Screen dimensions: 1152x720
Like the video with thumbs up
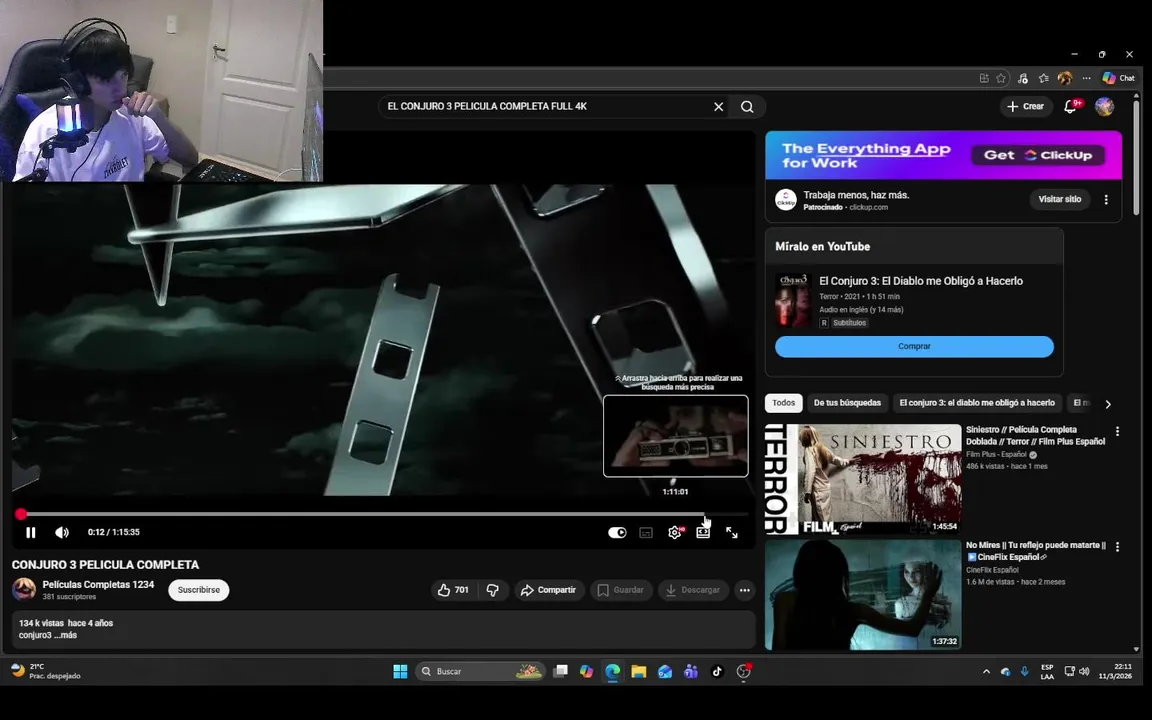click(x=453, y=590)
